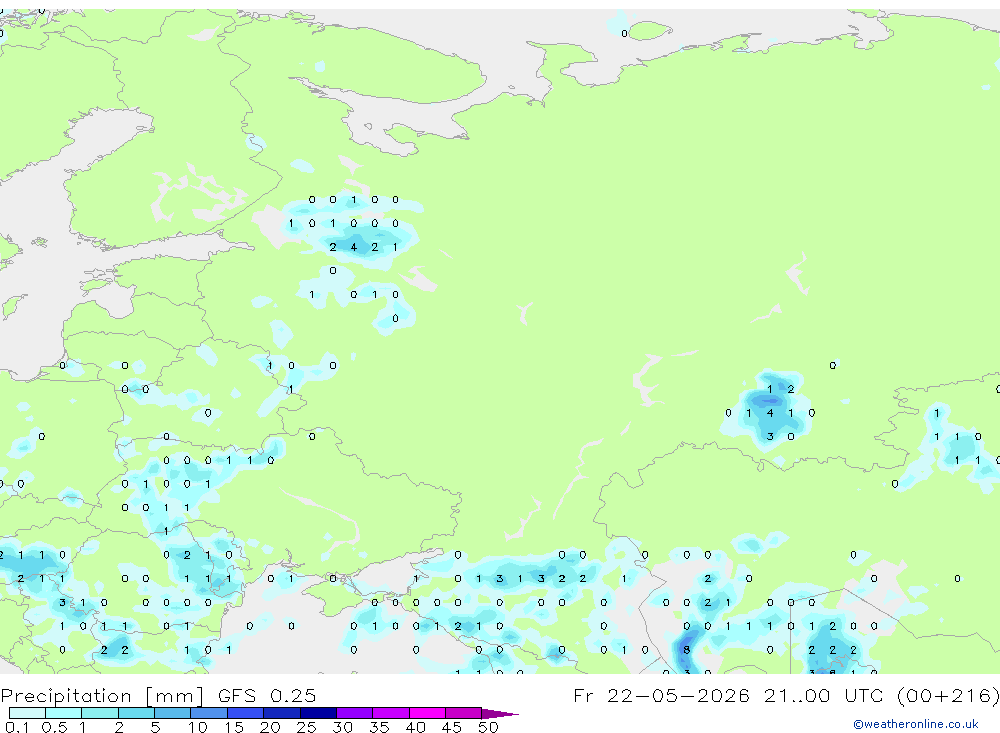Click the '10' legend scale label
Screen dimensions: 1000x733
pyautogui.click(x=197, y=727)
